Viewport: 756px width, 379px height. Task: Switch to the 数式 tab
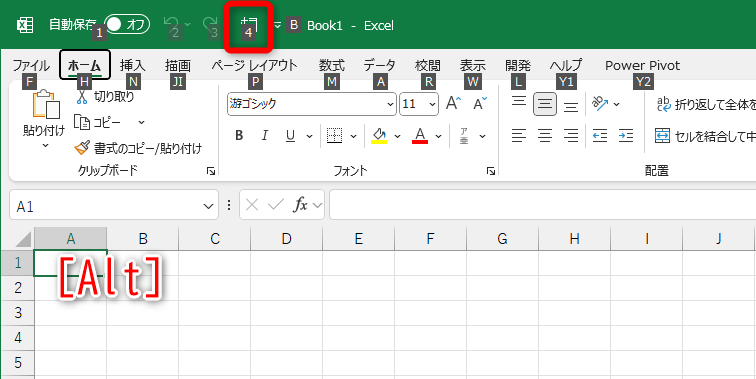coord(332,65)
